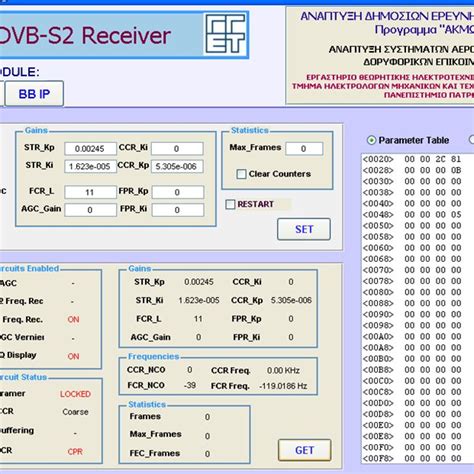Tick the RESTART checkbox
Screen dimensions: 474x474
[x=230, y=204]
